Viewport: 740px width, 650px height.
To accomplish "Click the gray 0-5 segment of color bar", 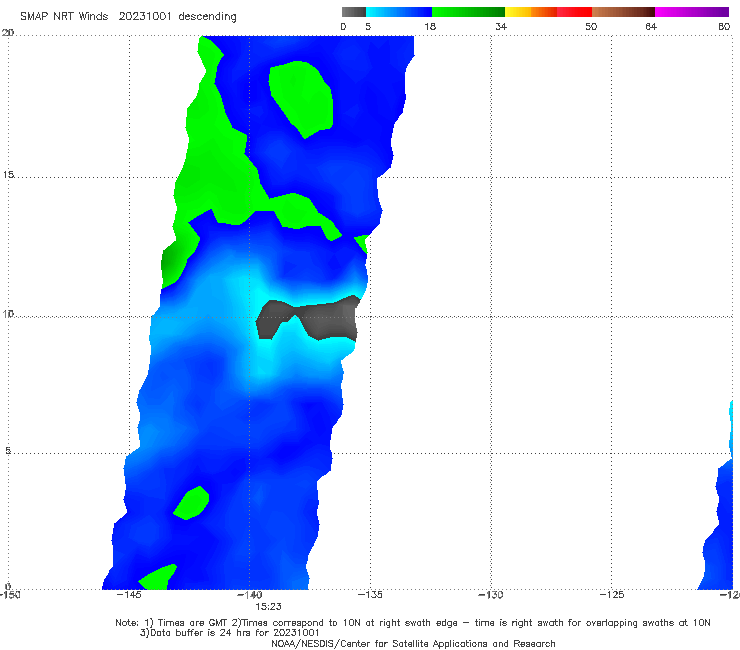I will coord(354,12).
